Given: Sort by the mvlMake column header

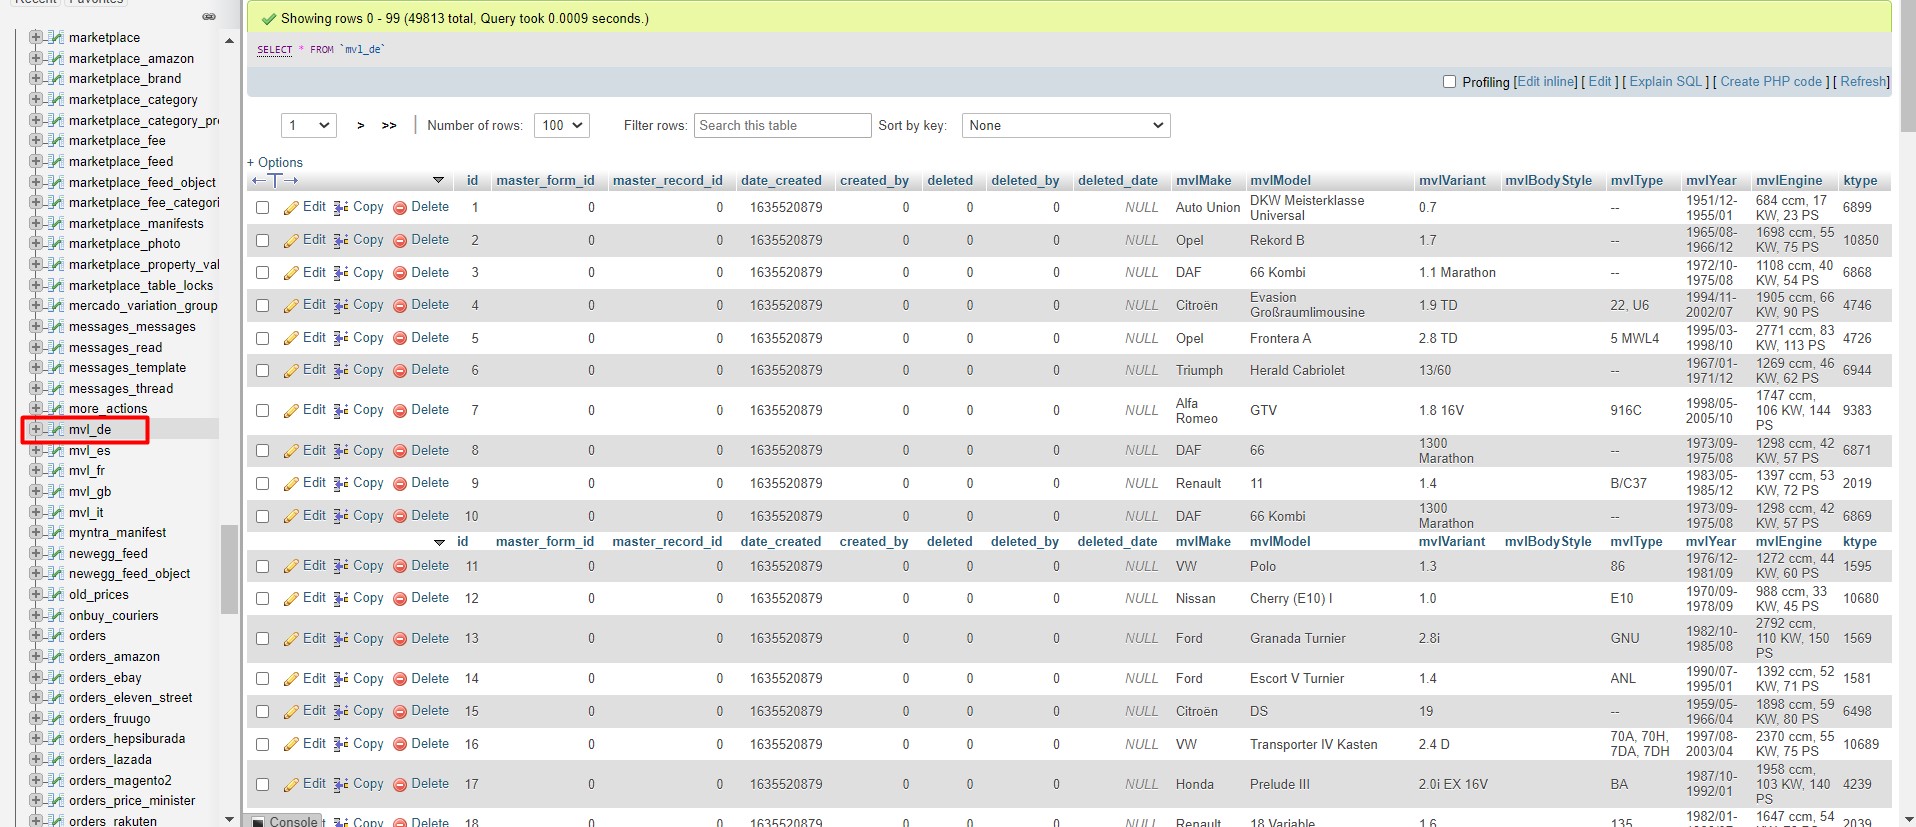Looking at the screenshot, I should (x=1204, y=181).
